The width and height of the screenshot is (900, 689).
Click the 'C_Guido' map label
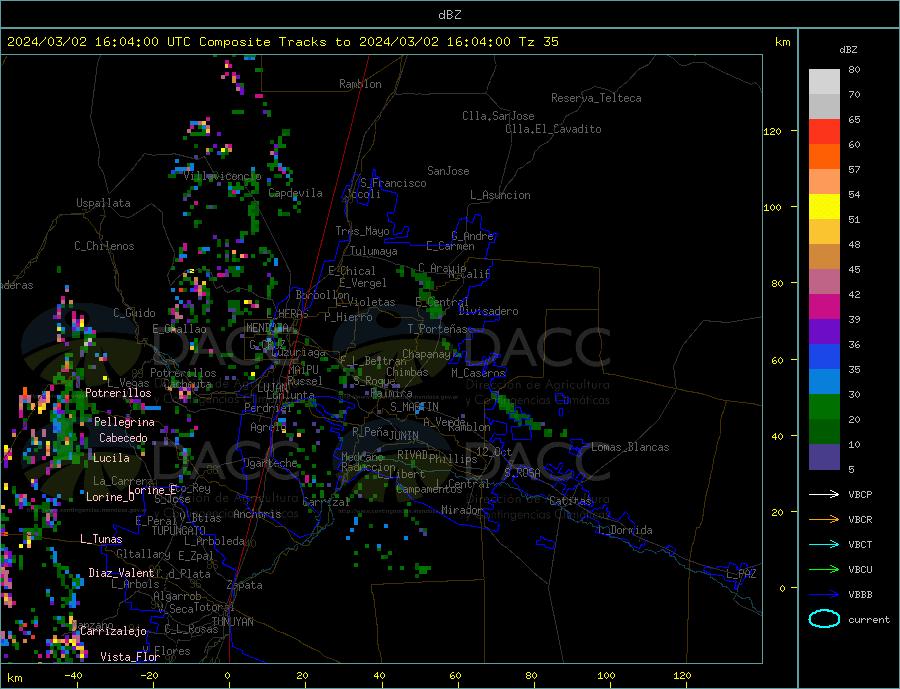[134, 313]
